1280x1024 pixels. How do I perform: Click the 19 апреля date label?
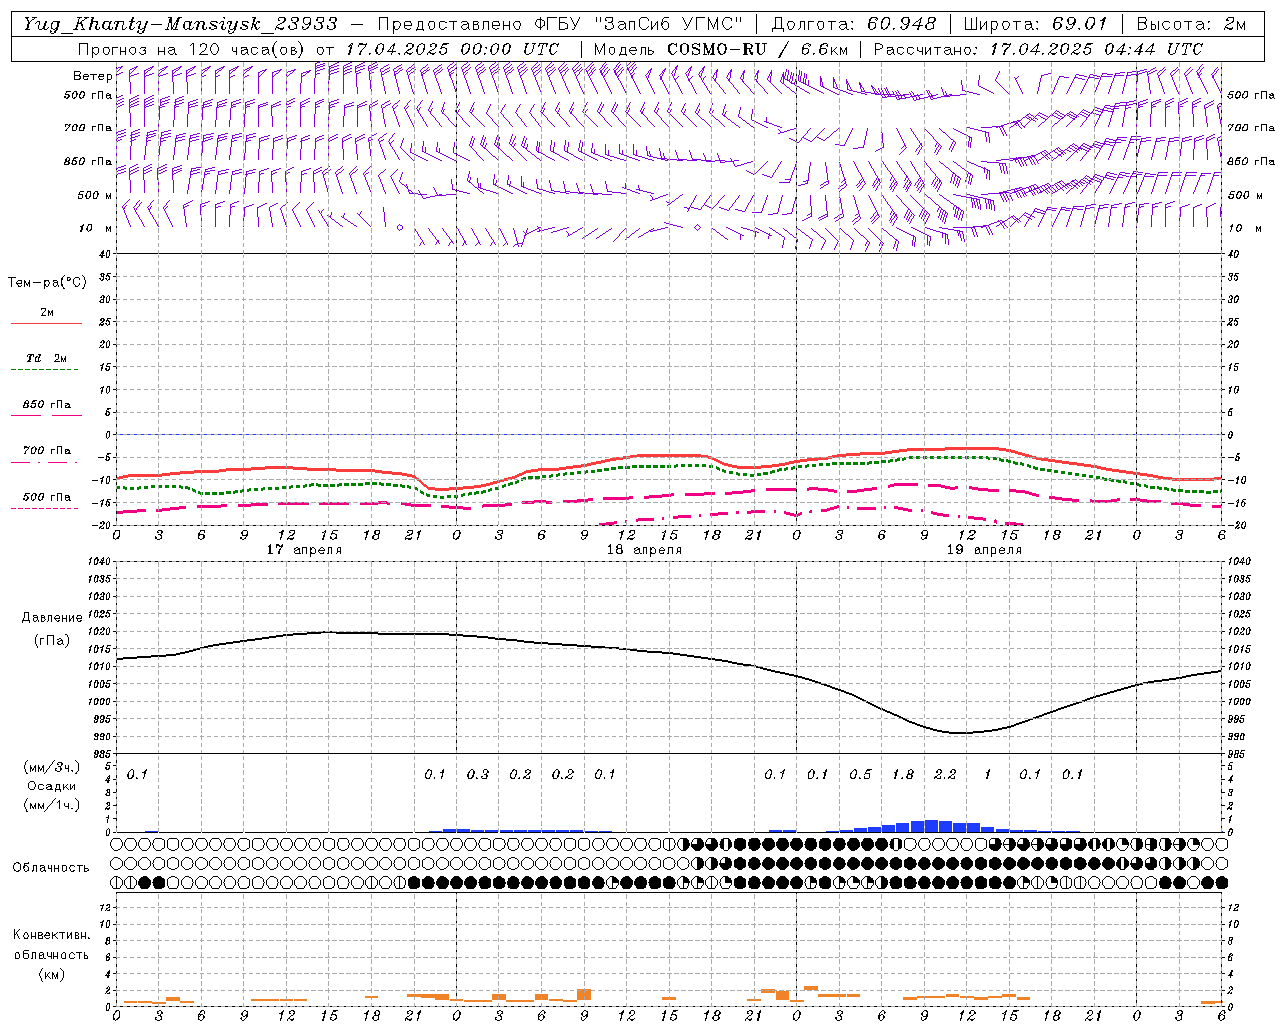pos(984,550)
